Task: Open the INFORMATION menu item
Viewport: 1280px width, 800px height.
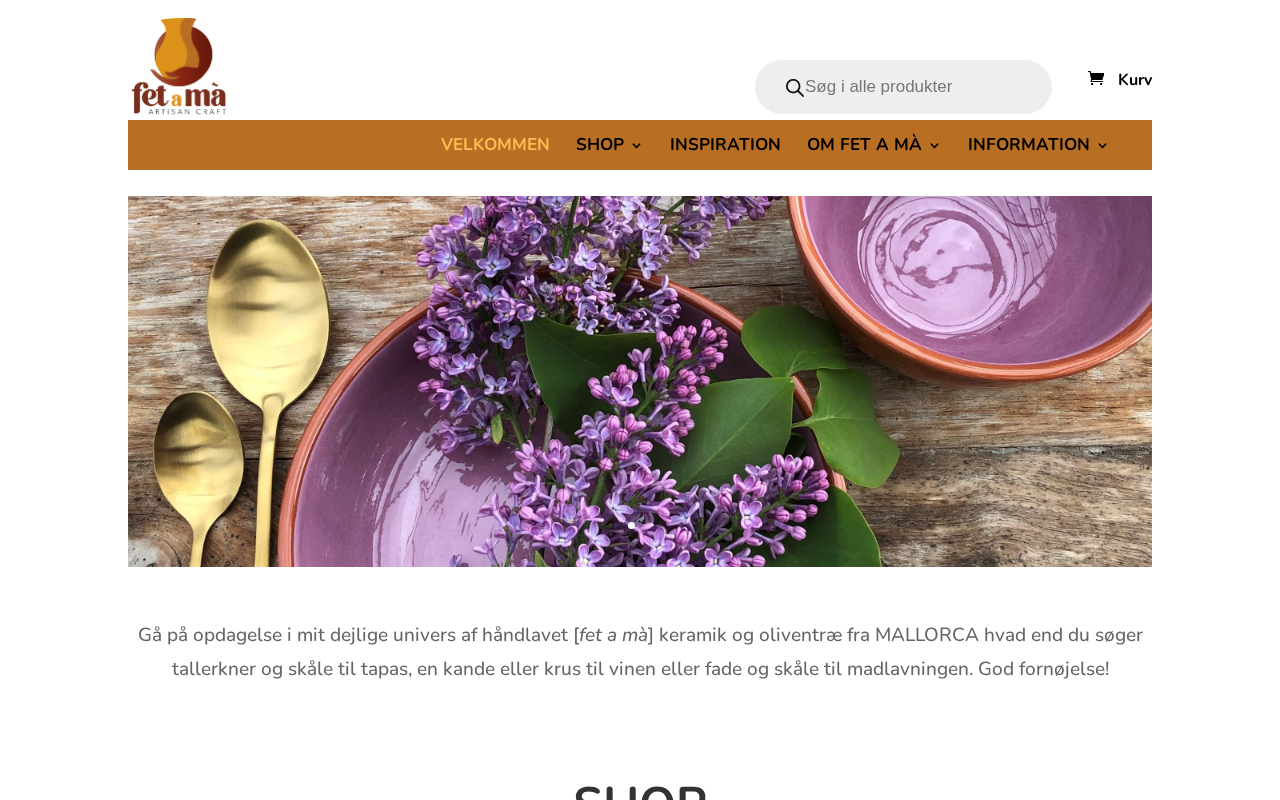Action: click(1029, 145)
